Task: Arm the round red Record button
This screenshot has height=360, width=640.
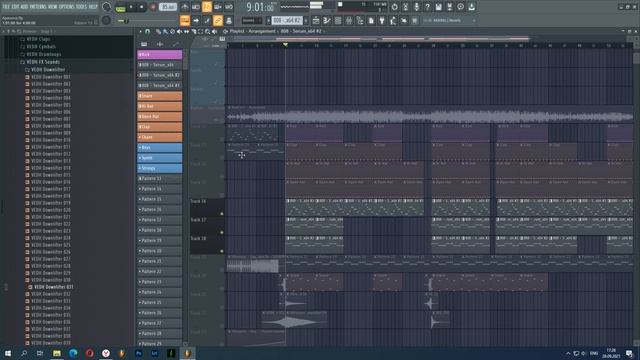Action: 153,7
